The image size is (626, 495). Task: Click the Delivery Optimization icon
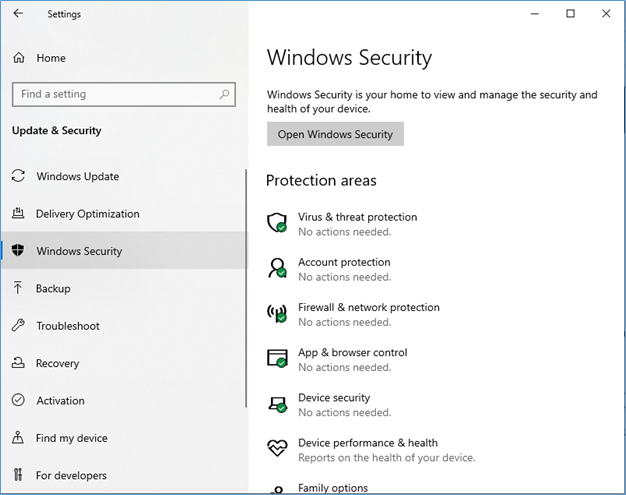click(x=18, y=213)
